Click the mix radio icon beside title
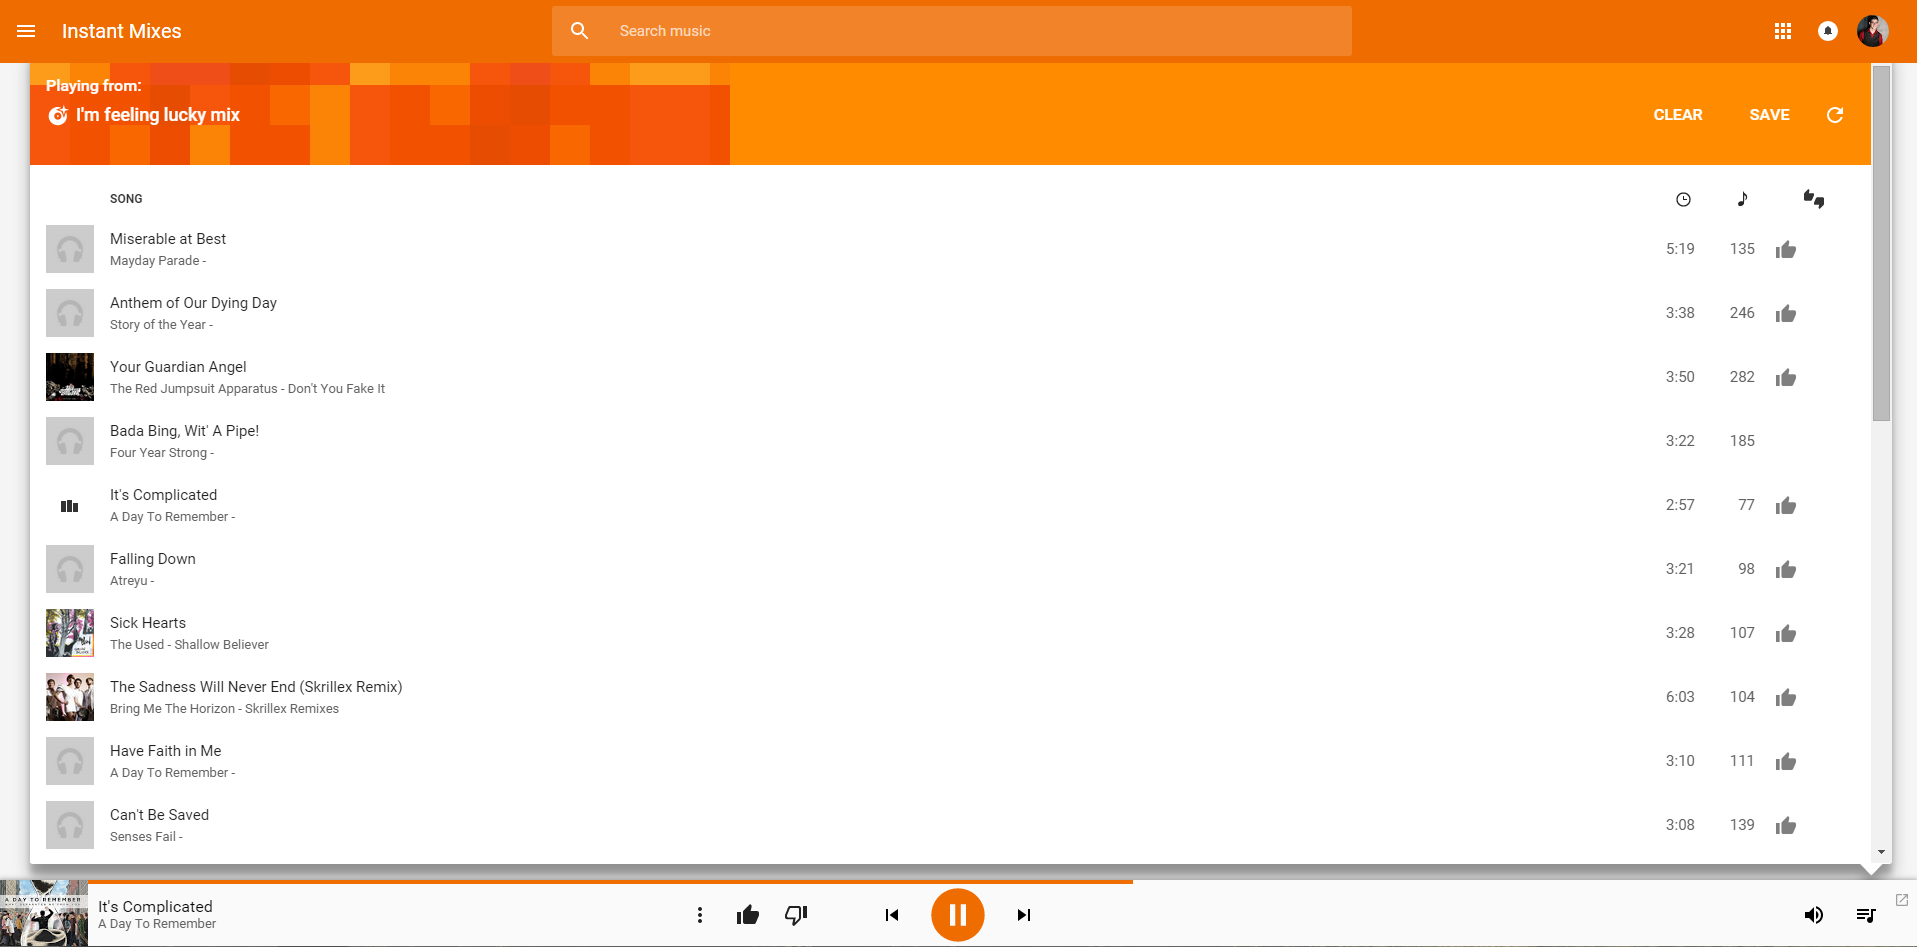 tap(58, 115)
